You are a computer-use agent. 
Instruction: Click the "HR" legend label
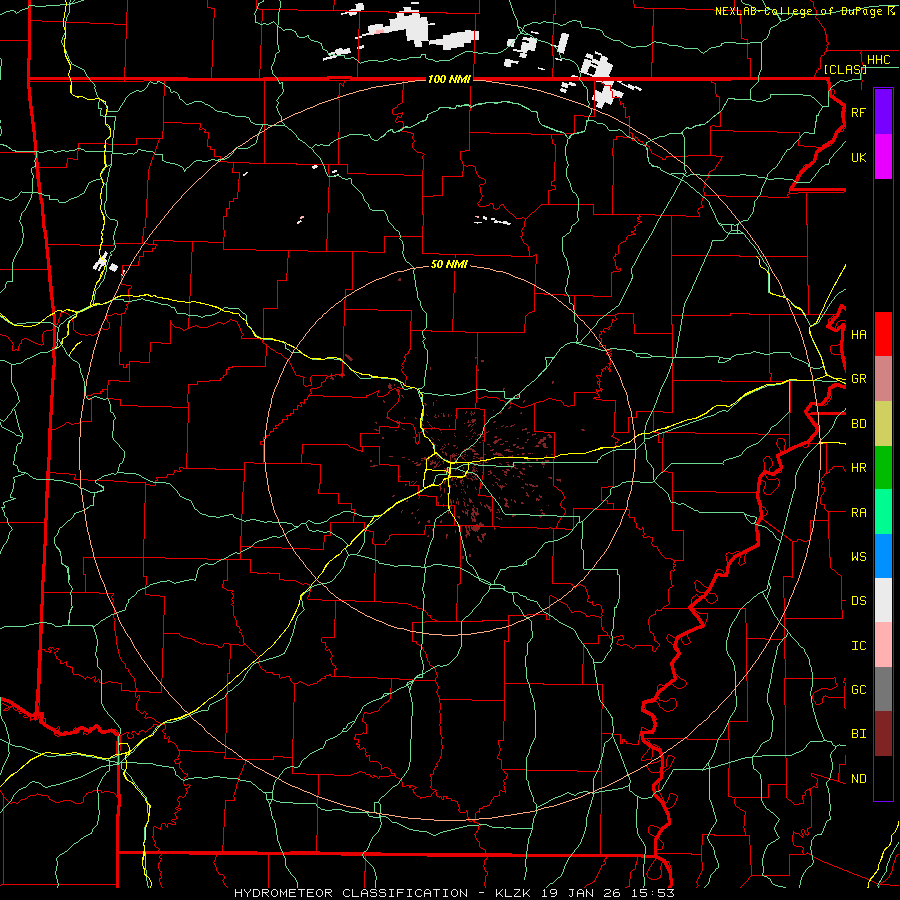[x=859, y=468]
